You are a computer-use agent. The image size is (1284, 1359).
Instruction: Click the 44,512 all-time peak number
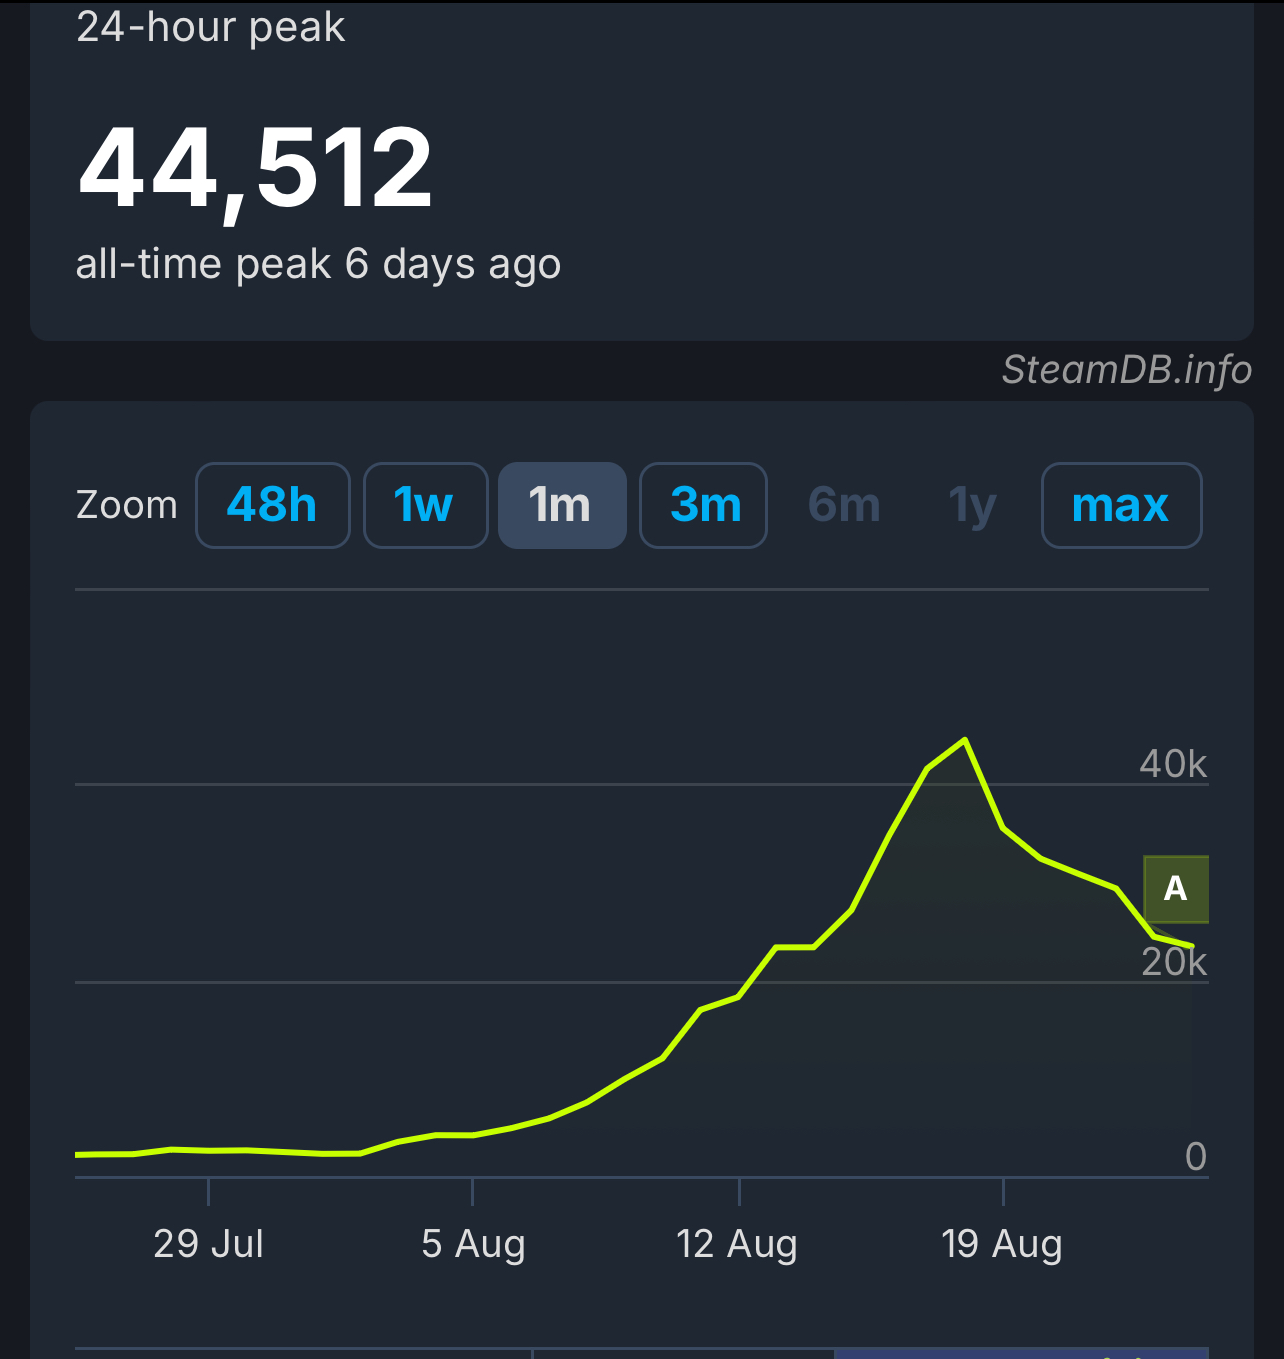(x=255, y=168)
